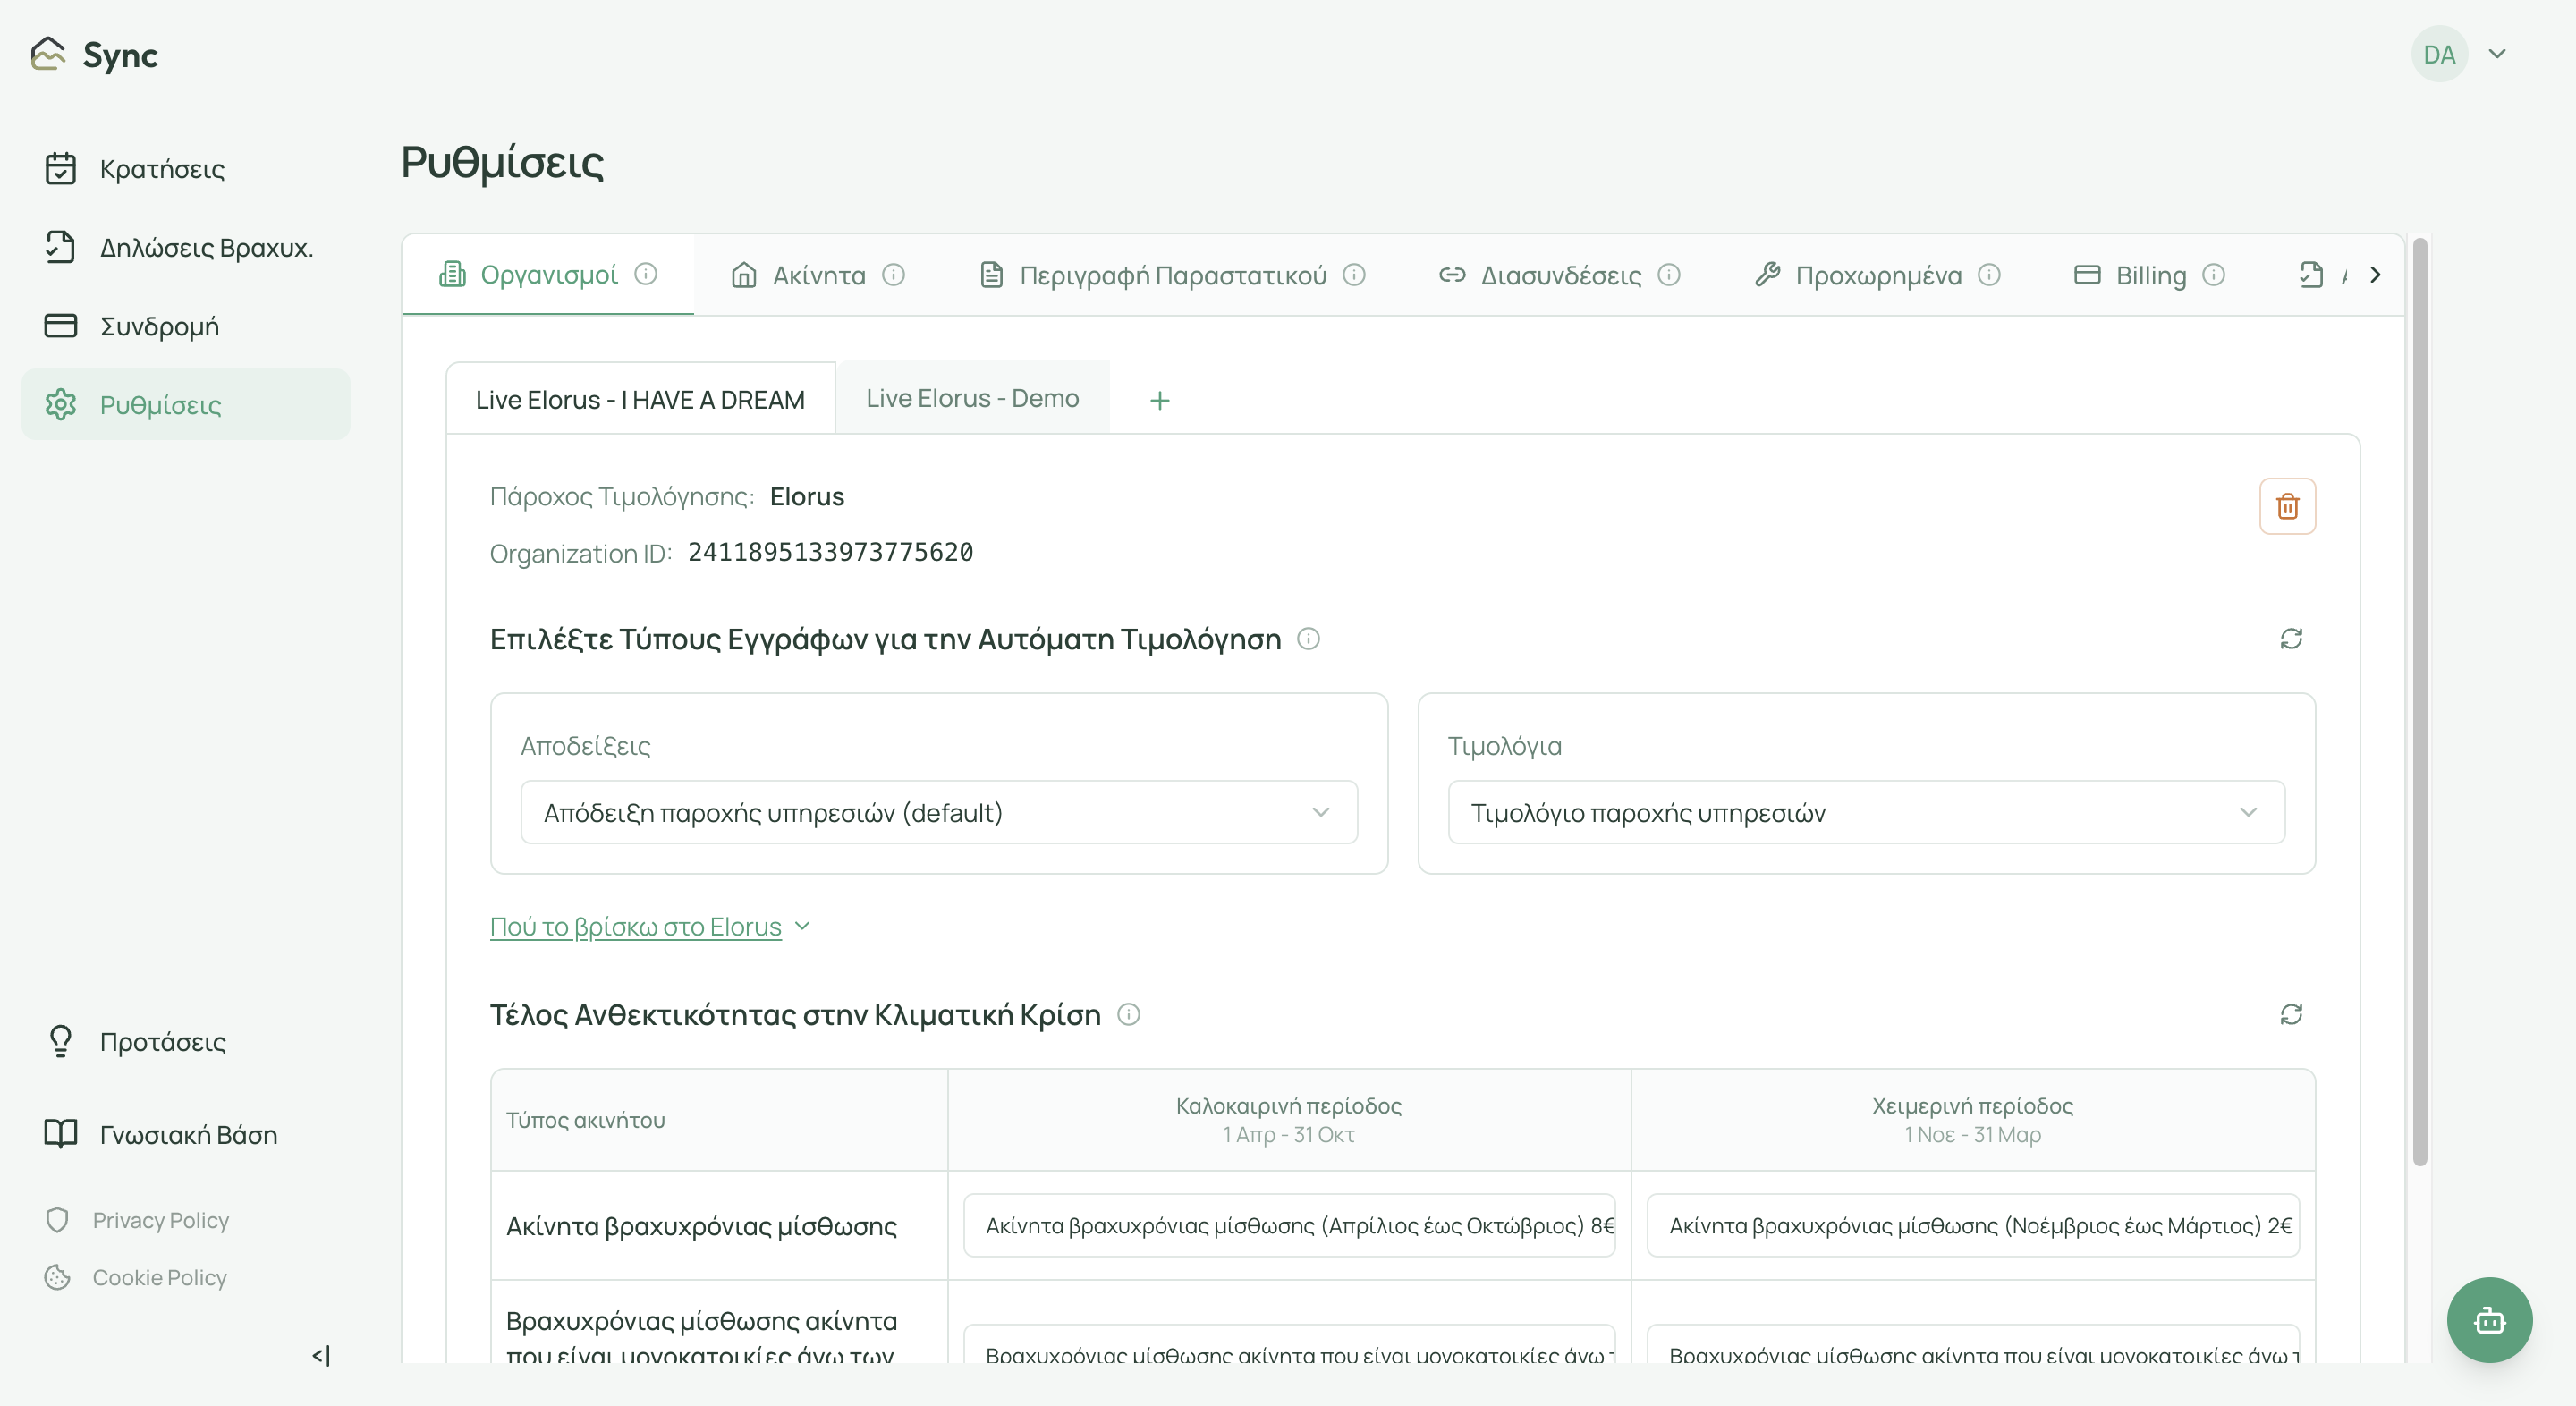Image resolution: width=2576 pixels, height=1406 pixels.
Task: Click Elorus provider name text
Action: point(807,496)
